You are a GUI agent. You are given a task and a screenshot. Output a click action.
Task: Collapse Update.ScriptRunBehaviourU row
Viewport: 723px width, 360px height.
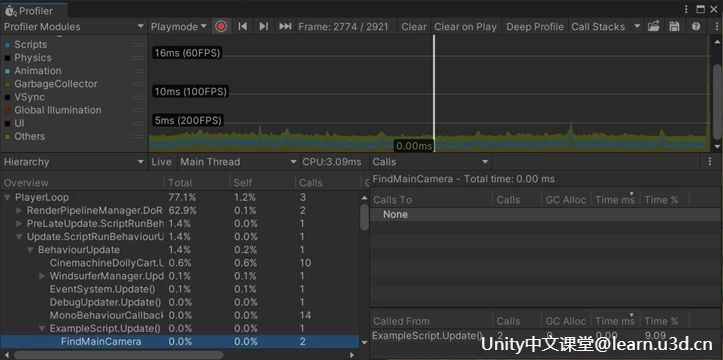point(19,237)
